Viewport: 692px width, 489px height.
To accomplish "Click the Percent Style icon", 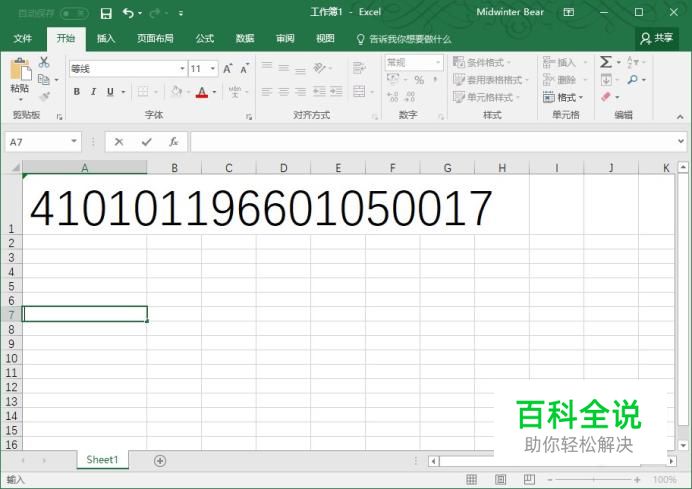I will tap(419, 80).
